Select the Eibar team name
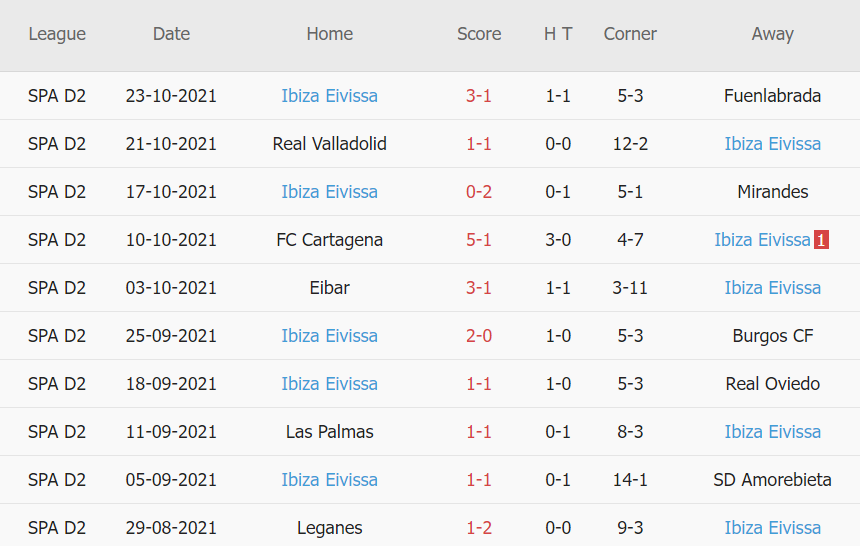 click(329, 288)
